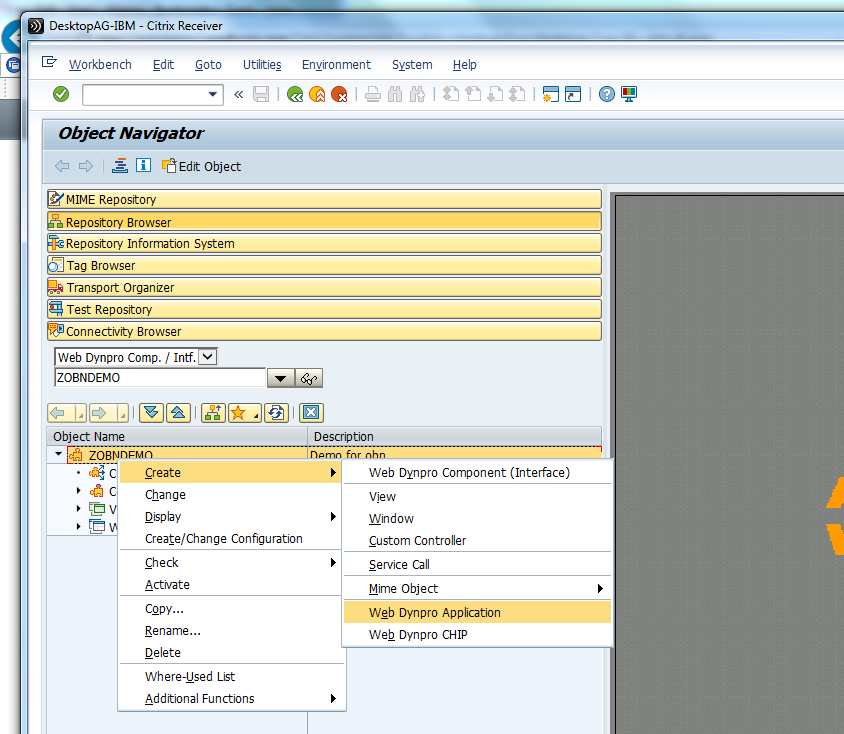Image resolution: width=844 pixels, height=734 pixels.
Task: Open the Web Dynpro Comp. / Intf. dropdown
Action: coord(208,357)
